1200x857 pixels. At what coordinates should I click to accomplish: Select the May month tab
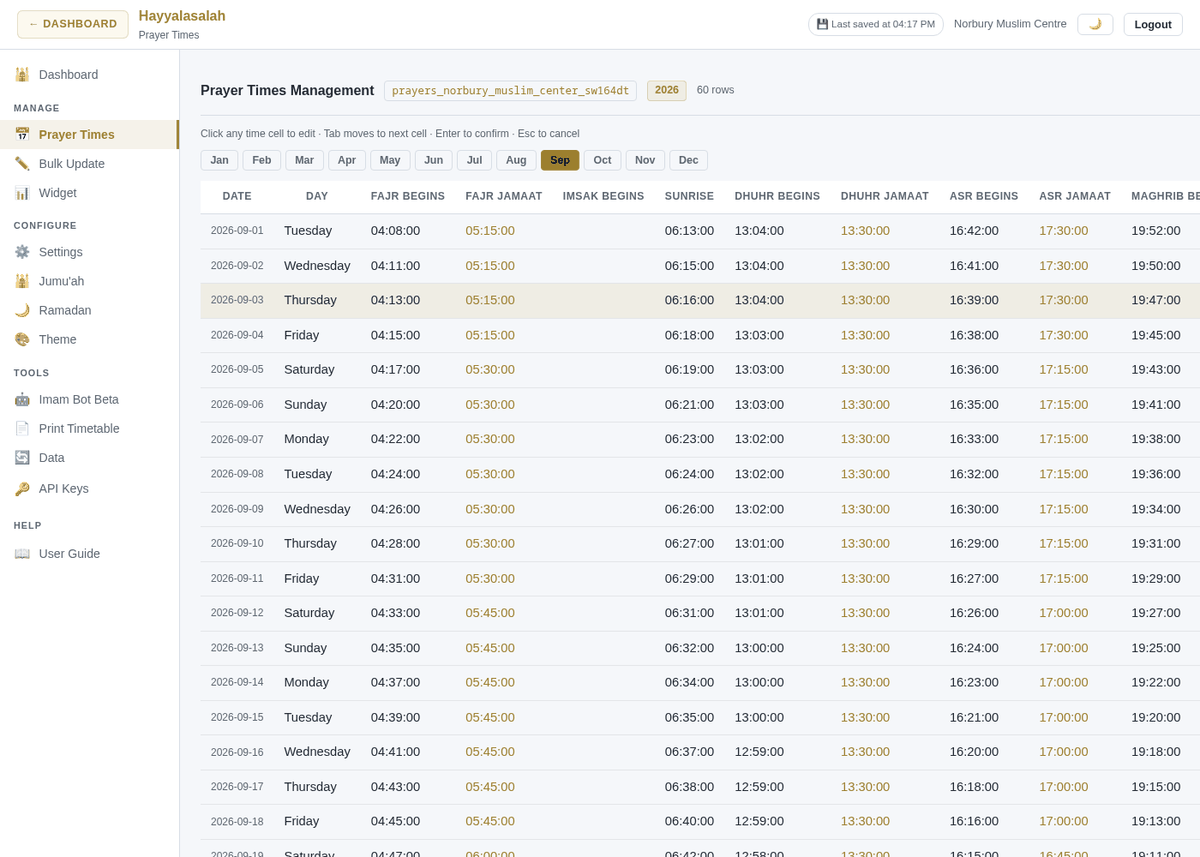click(390, 160)
